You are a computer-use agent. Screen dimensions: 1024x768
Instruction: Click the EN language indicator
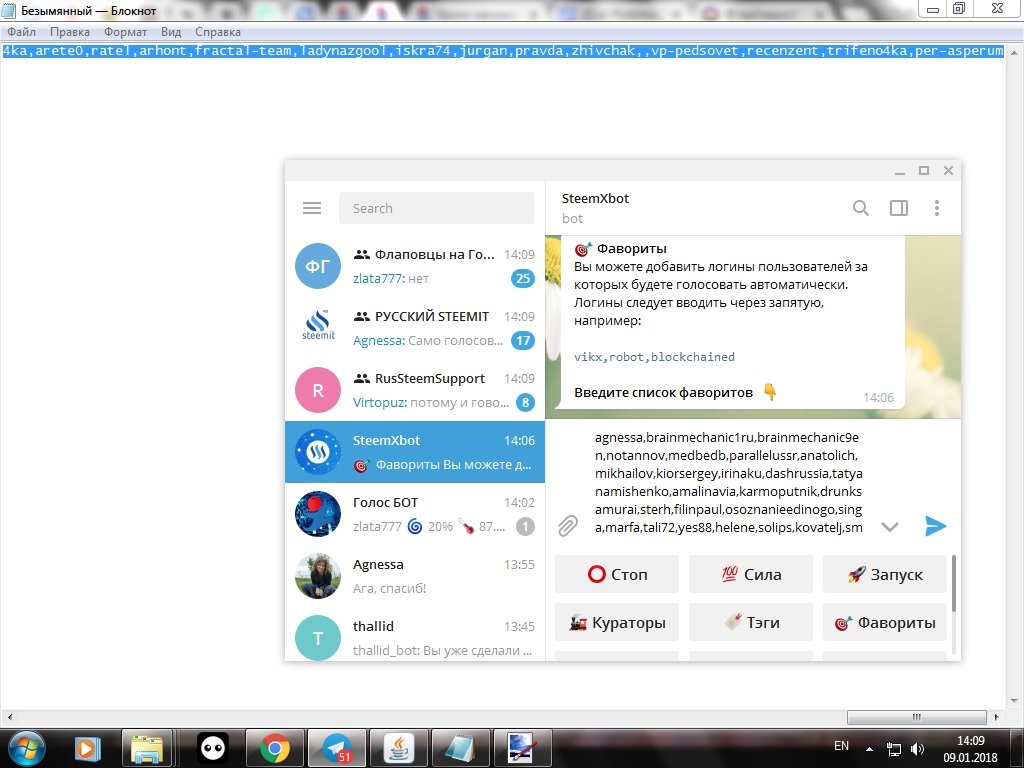click(841, 746)
